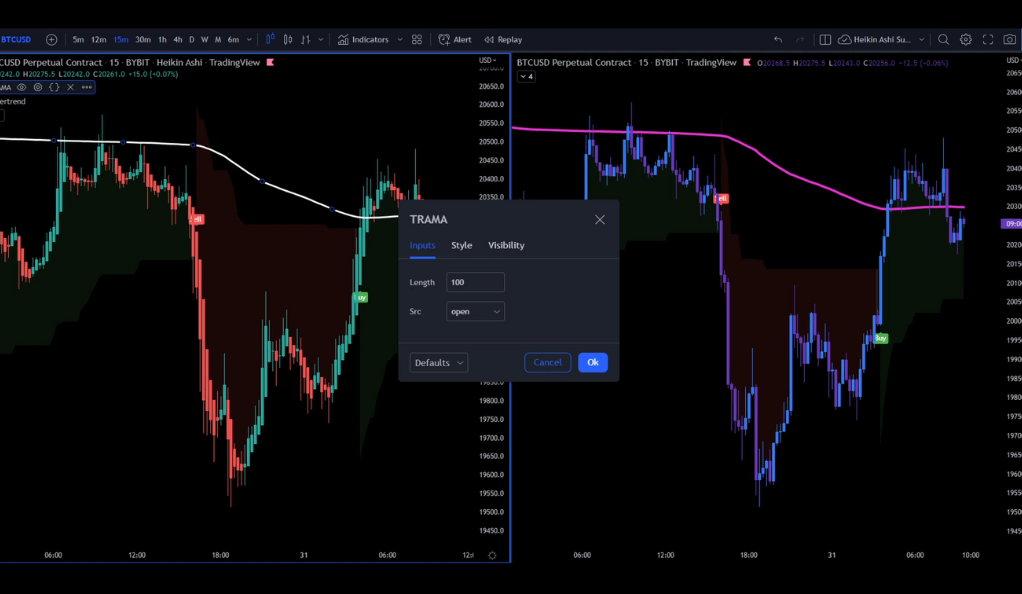Open left chart axis settings gear
Viewport: 1022px width, 594px height.
pyautogui.click(x=492, y=556)
